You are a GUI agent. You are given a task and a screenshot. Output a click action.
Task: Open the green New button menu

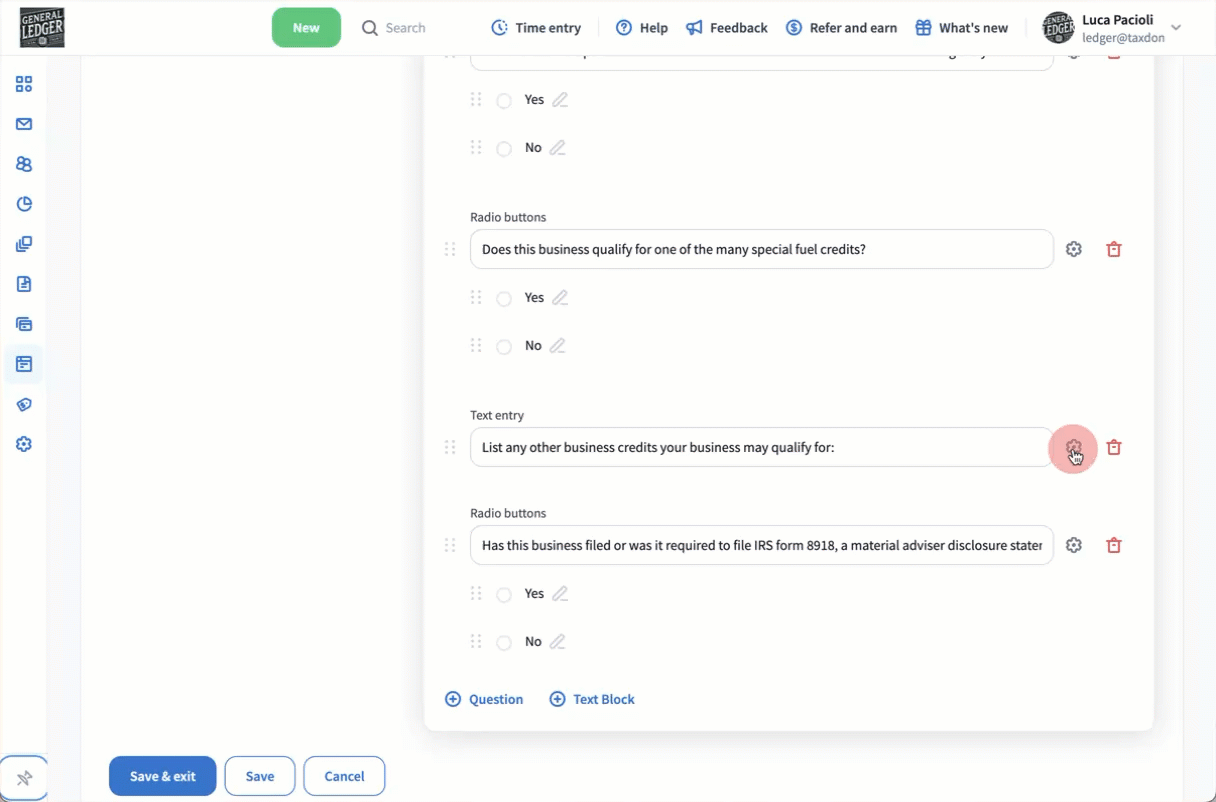click(x=306, y=28)
